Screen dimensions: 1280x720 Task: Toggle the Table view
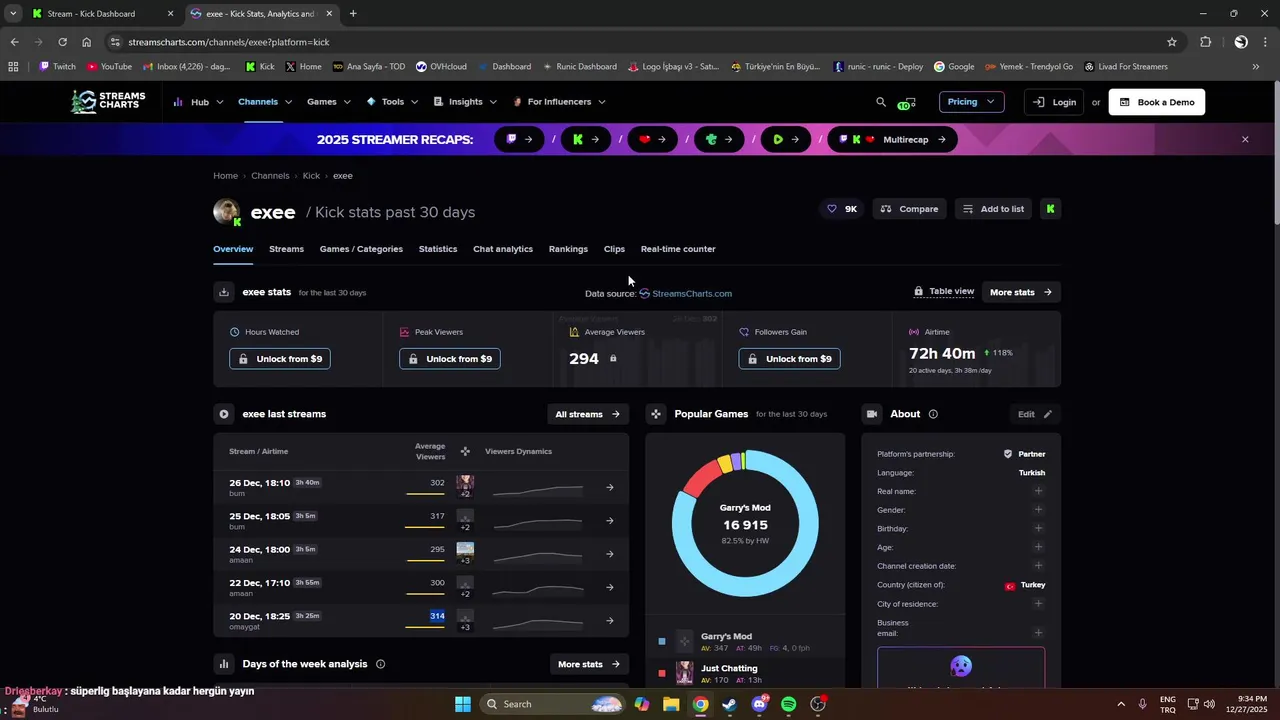[944, 292]
